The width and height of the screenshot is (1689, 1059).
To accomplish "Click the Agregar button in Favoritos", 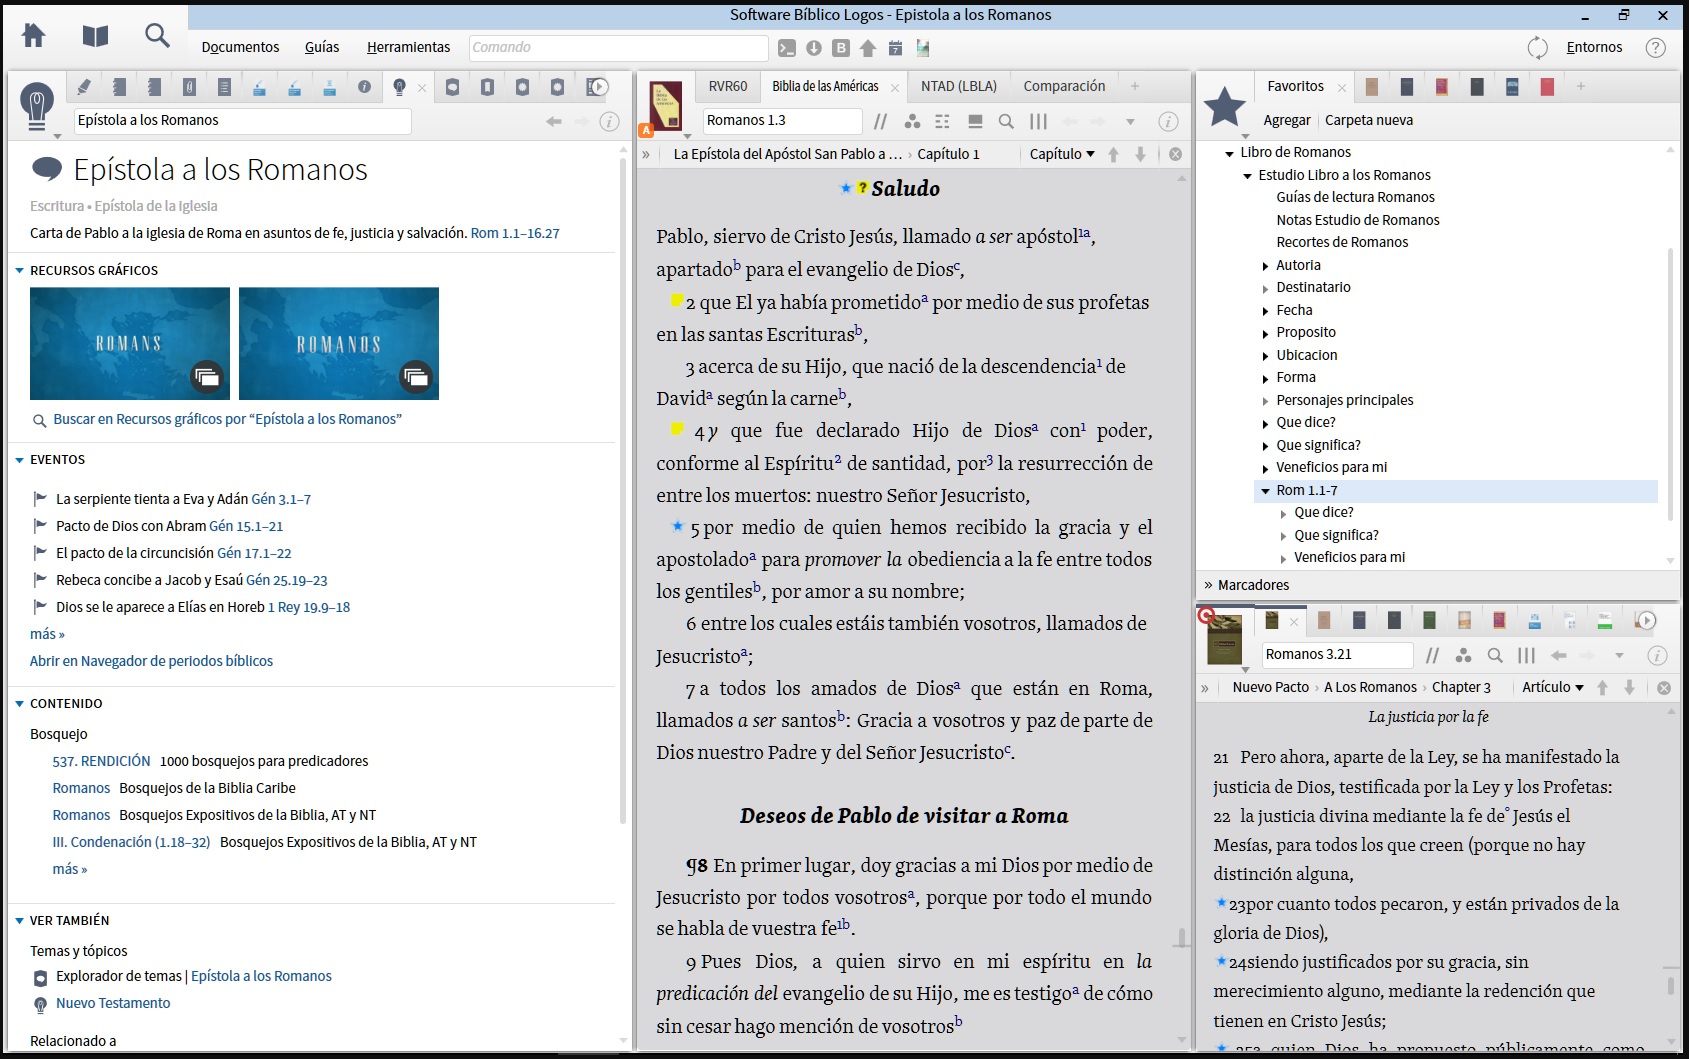I will [1287, 120].
